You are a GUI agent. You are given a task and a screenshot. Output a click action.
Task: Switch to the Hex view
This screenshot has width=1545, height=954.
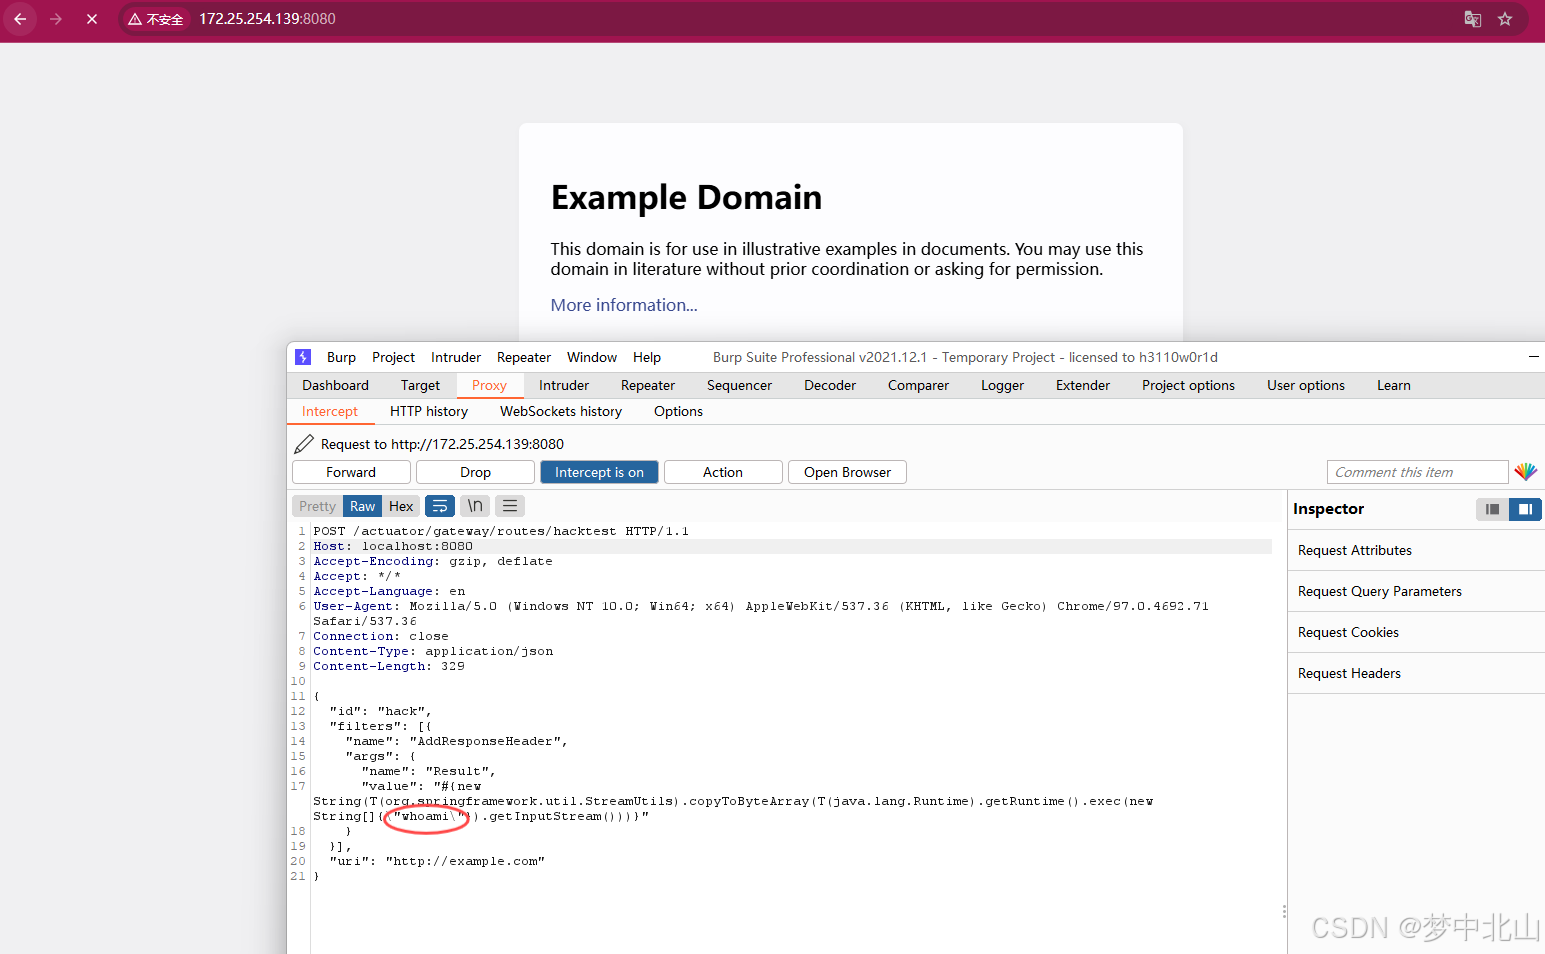[x=401, y=506]
